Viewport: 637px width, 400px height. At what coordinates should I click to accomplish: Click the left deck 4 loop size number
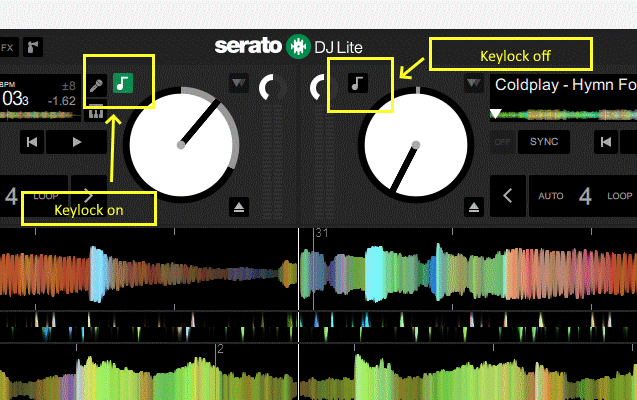click(11, 197)
